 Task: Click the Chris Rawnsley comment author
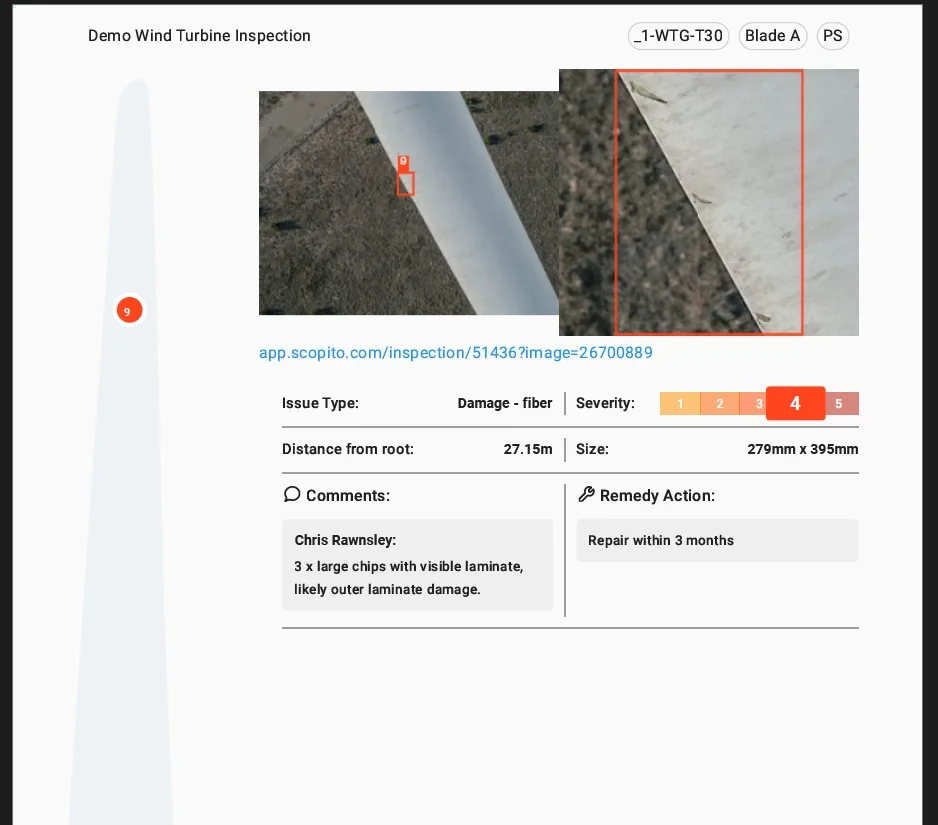click(x=345, y=540)
